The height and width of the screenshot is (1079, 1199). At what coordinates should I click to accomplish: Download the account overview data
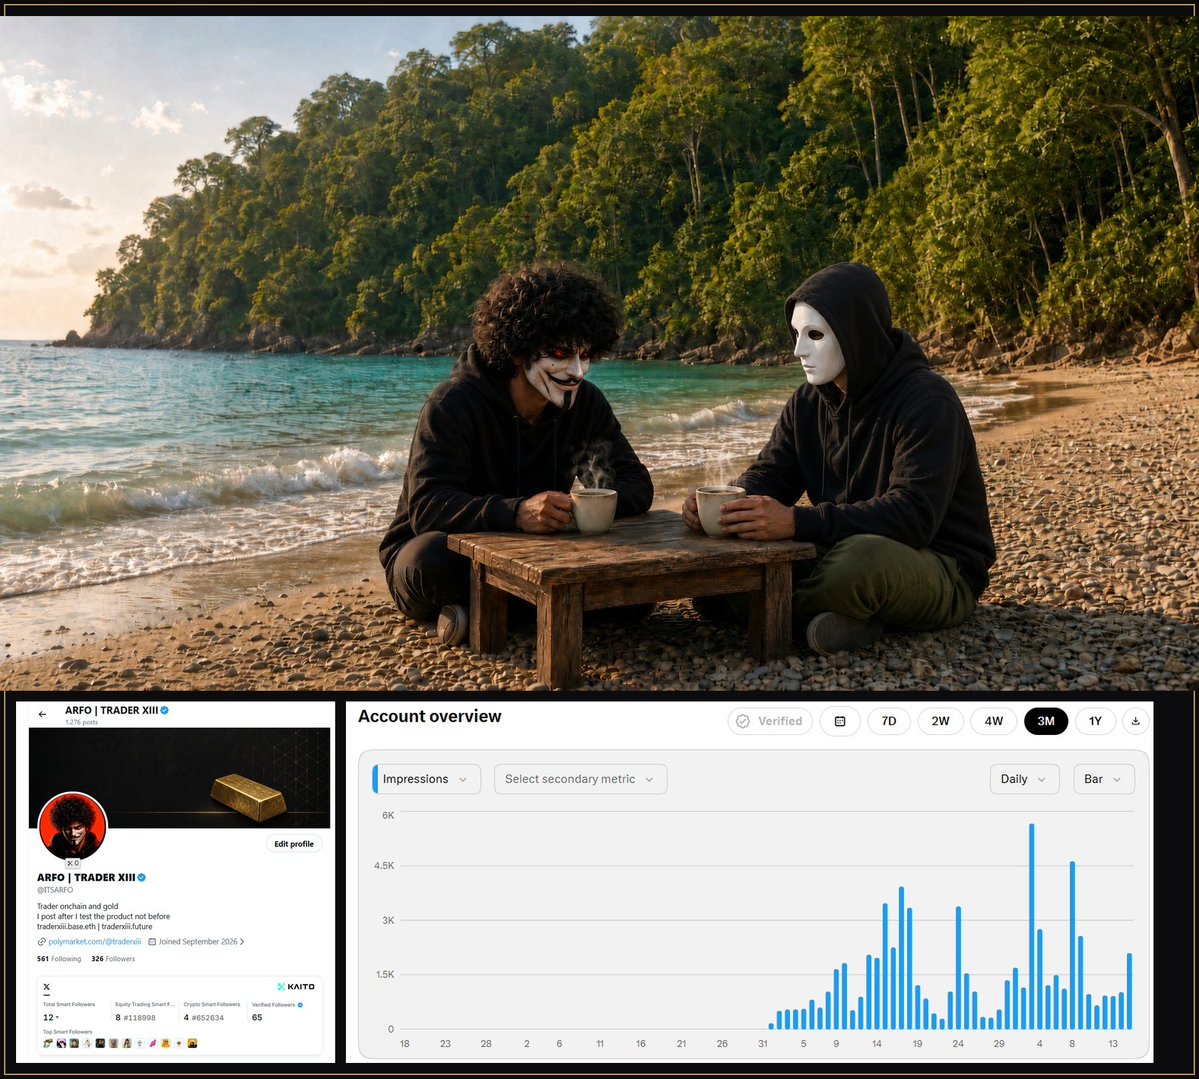click(x=1136, y=721)
